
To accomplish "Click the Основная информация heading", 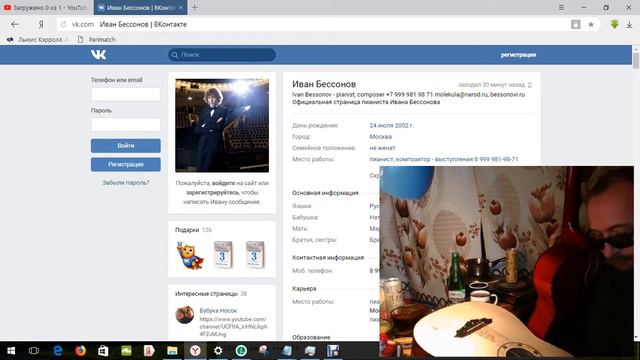I will (325, 193).
